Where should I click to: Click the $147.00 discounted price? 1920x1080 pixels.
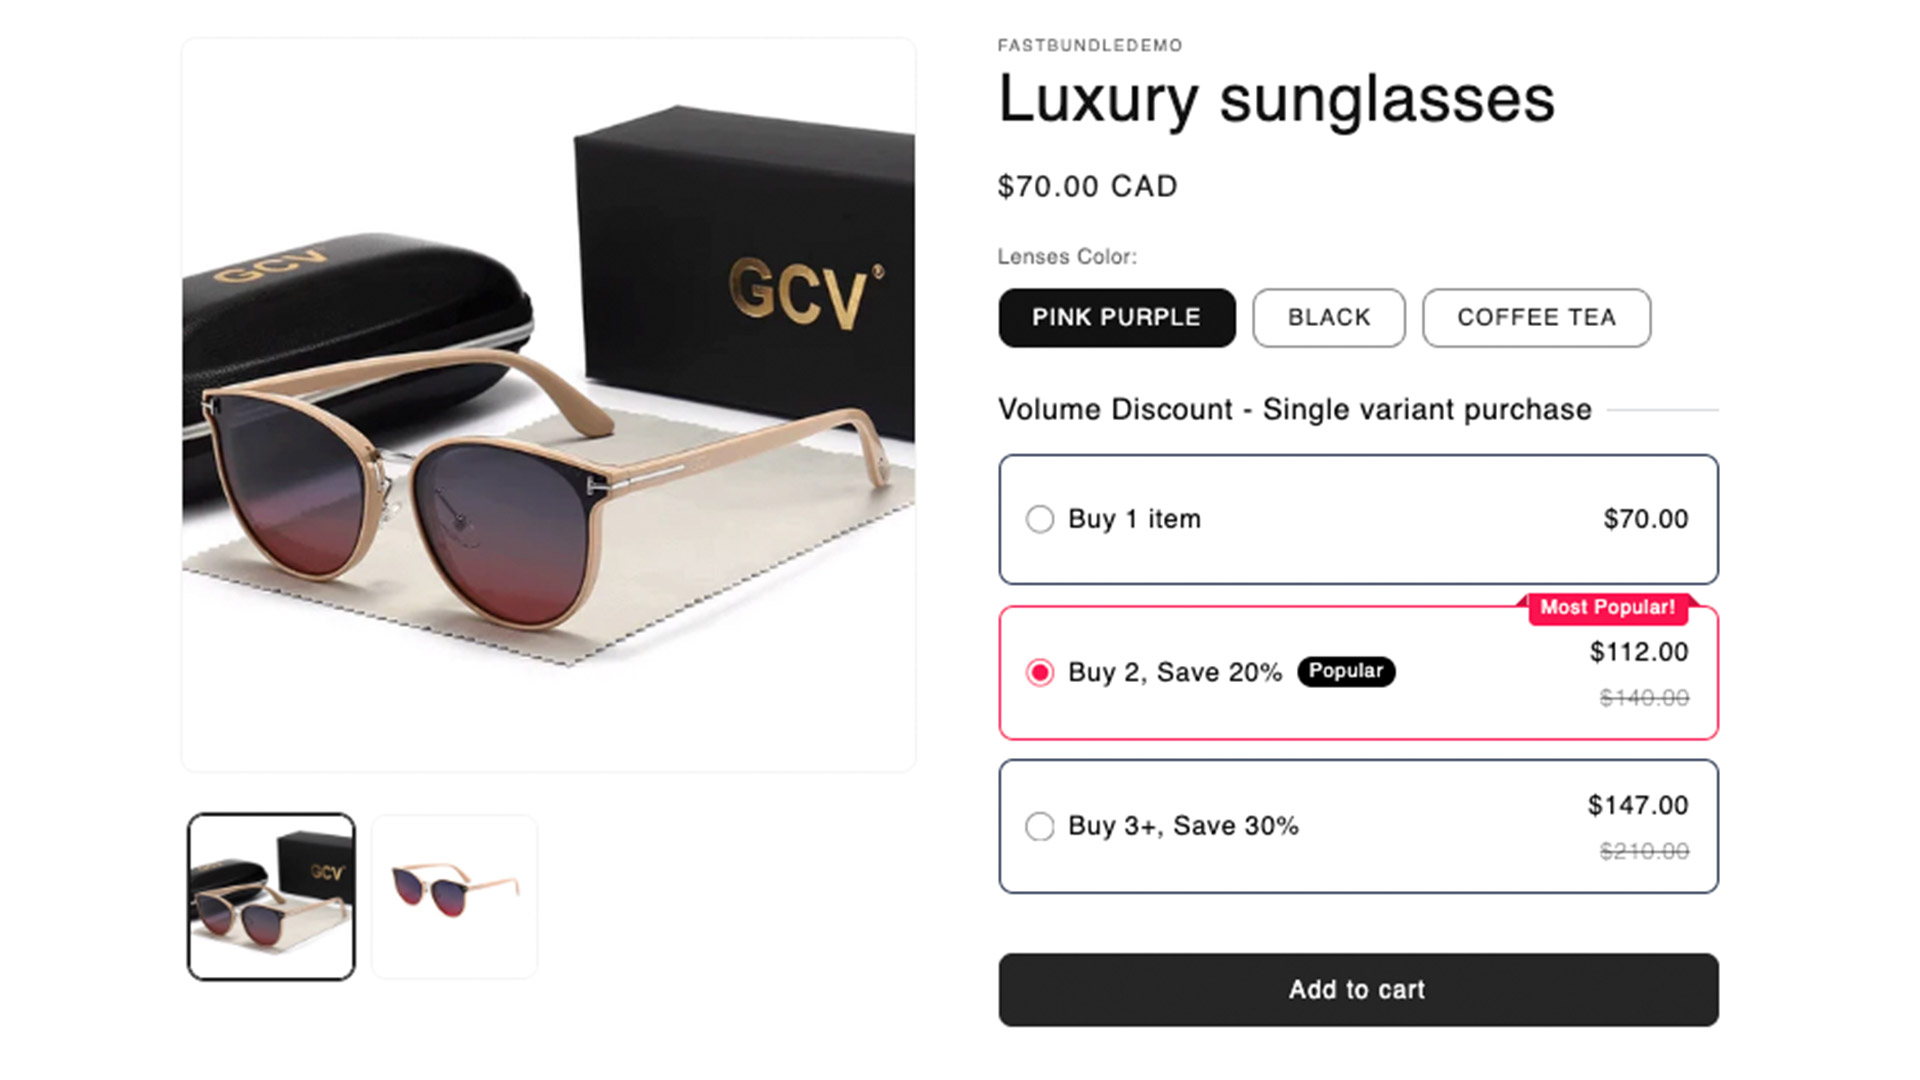point(1637,805)
